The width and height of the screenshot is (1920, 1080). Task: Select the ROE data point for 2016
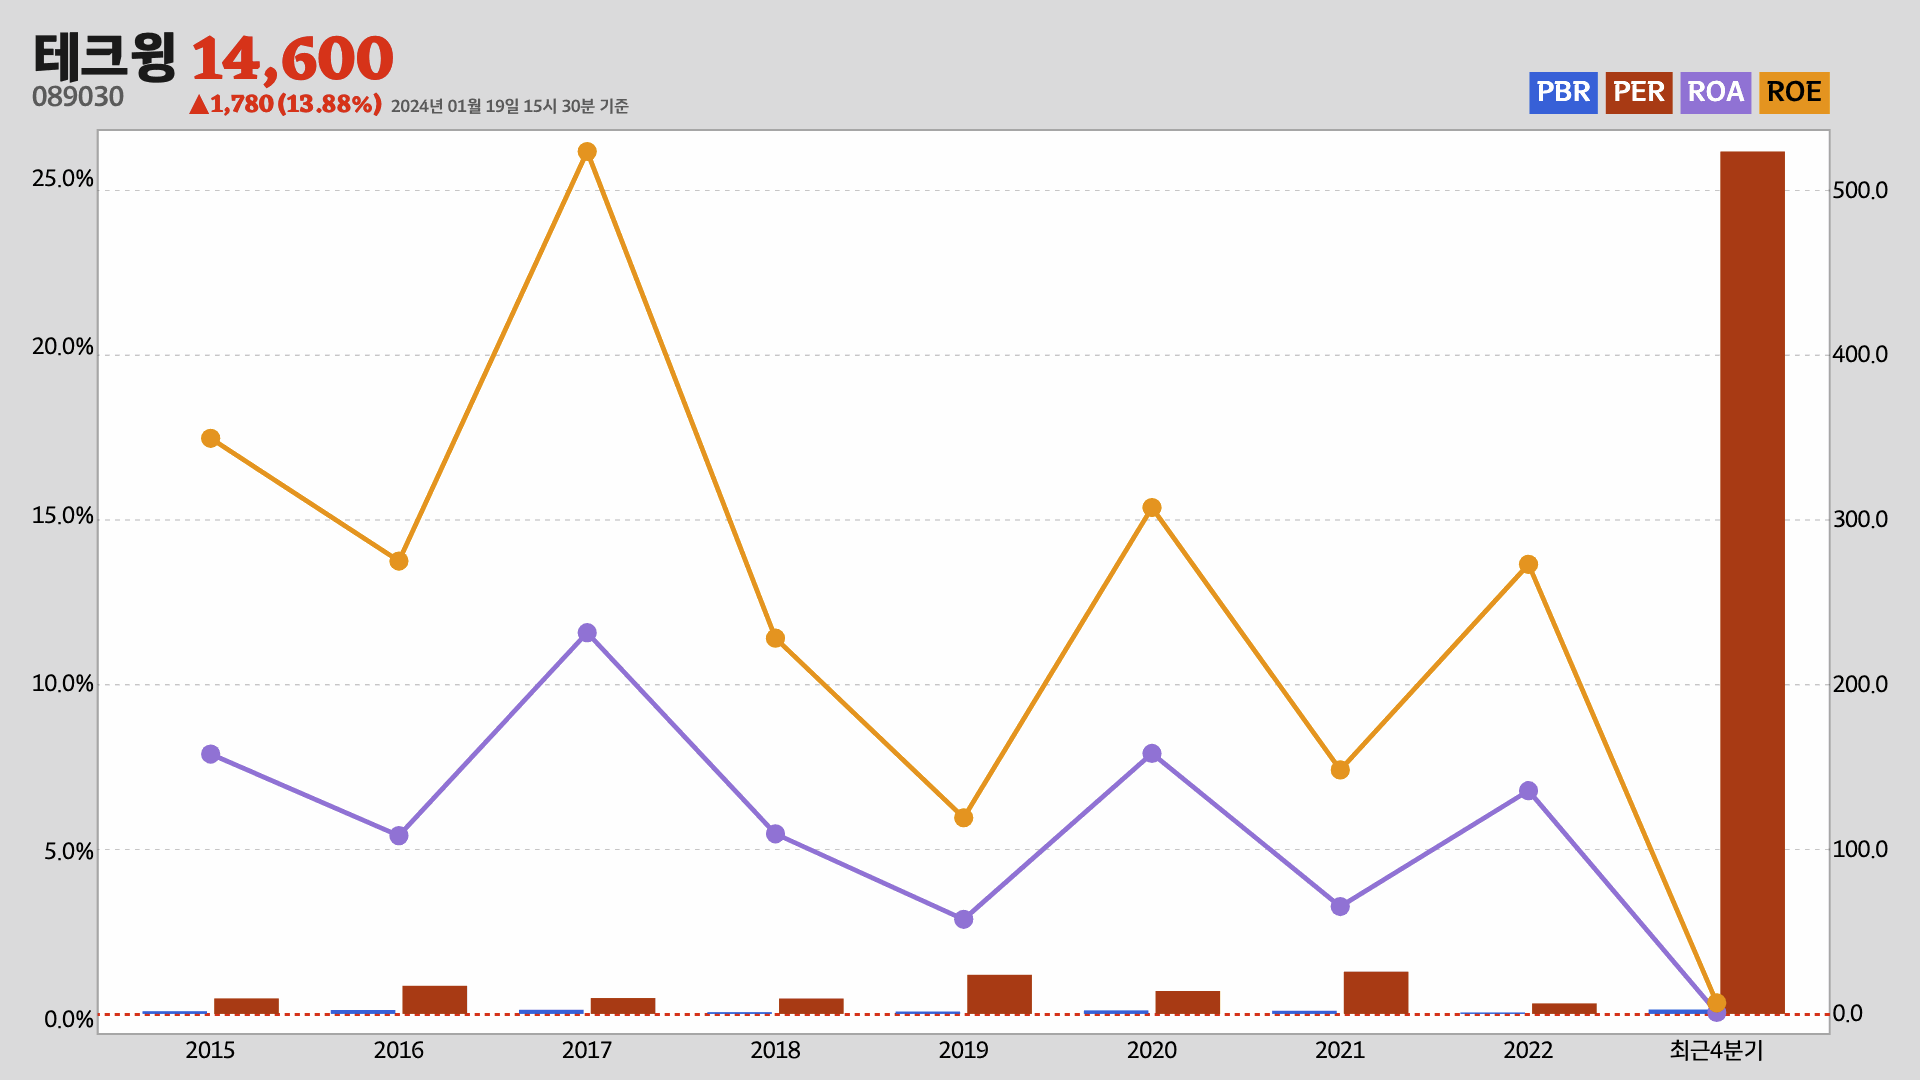coord(399,561)
